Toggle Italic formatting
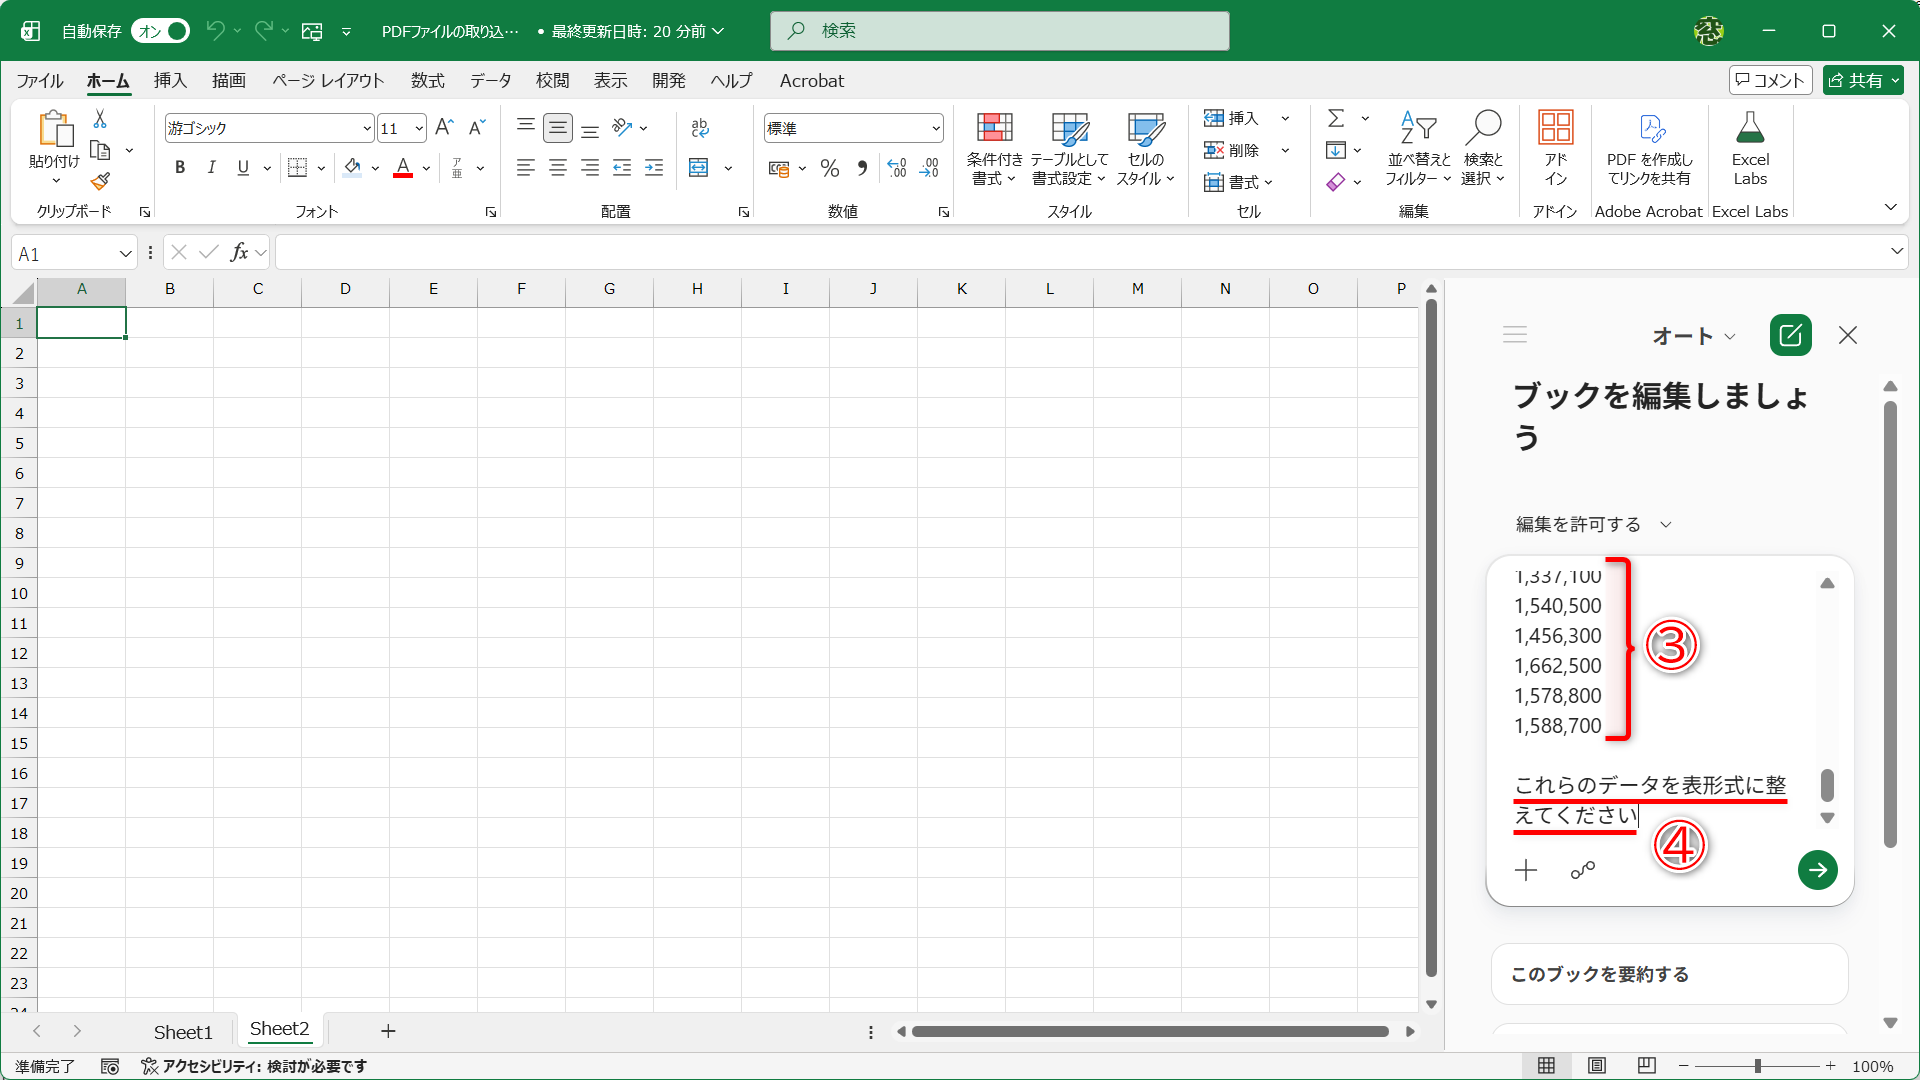Screen dimensions: 1920x1080 click(211, 168)
